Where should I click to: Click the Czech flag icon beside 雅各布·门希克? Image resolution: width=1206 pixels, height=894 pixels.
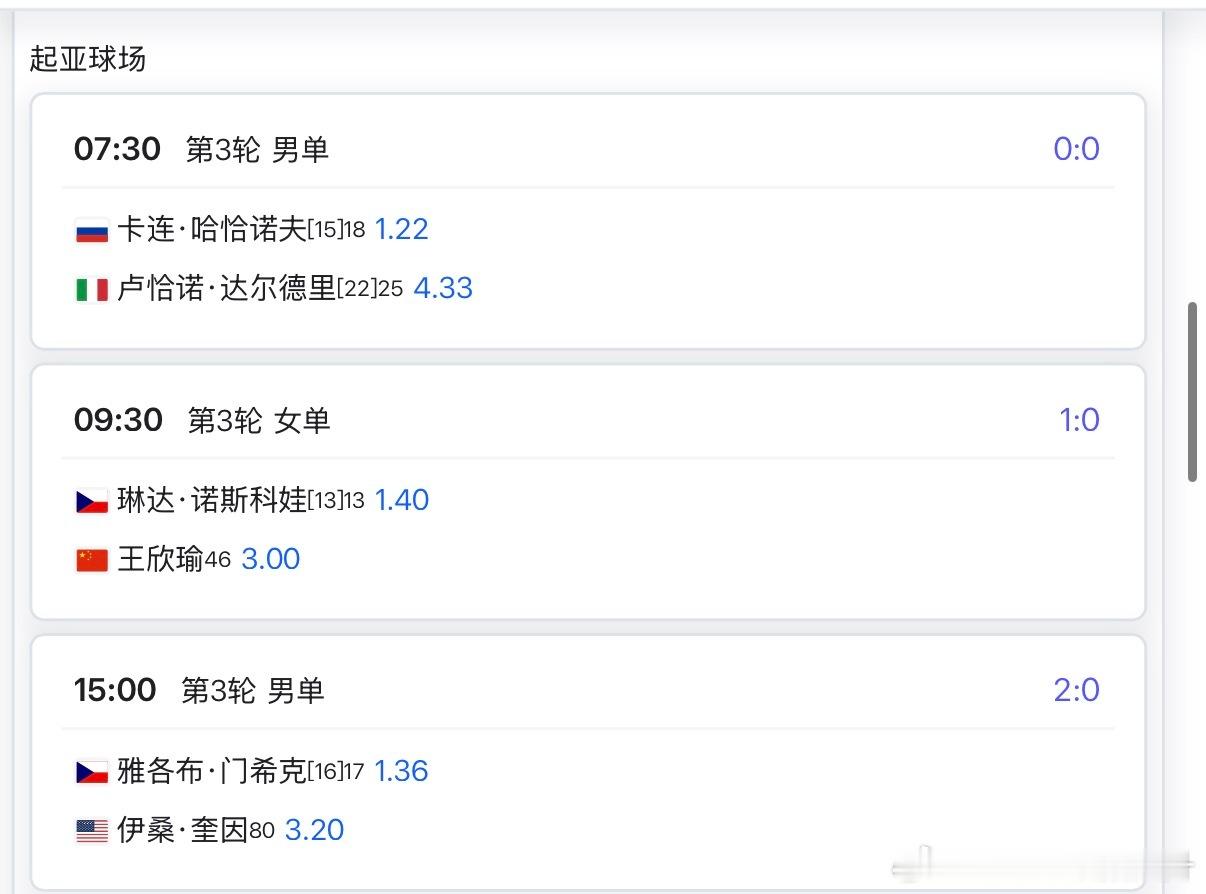tap(92, 771)
